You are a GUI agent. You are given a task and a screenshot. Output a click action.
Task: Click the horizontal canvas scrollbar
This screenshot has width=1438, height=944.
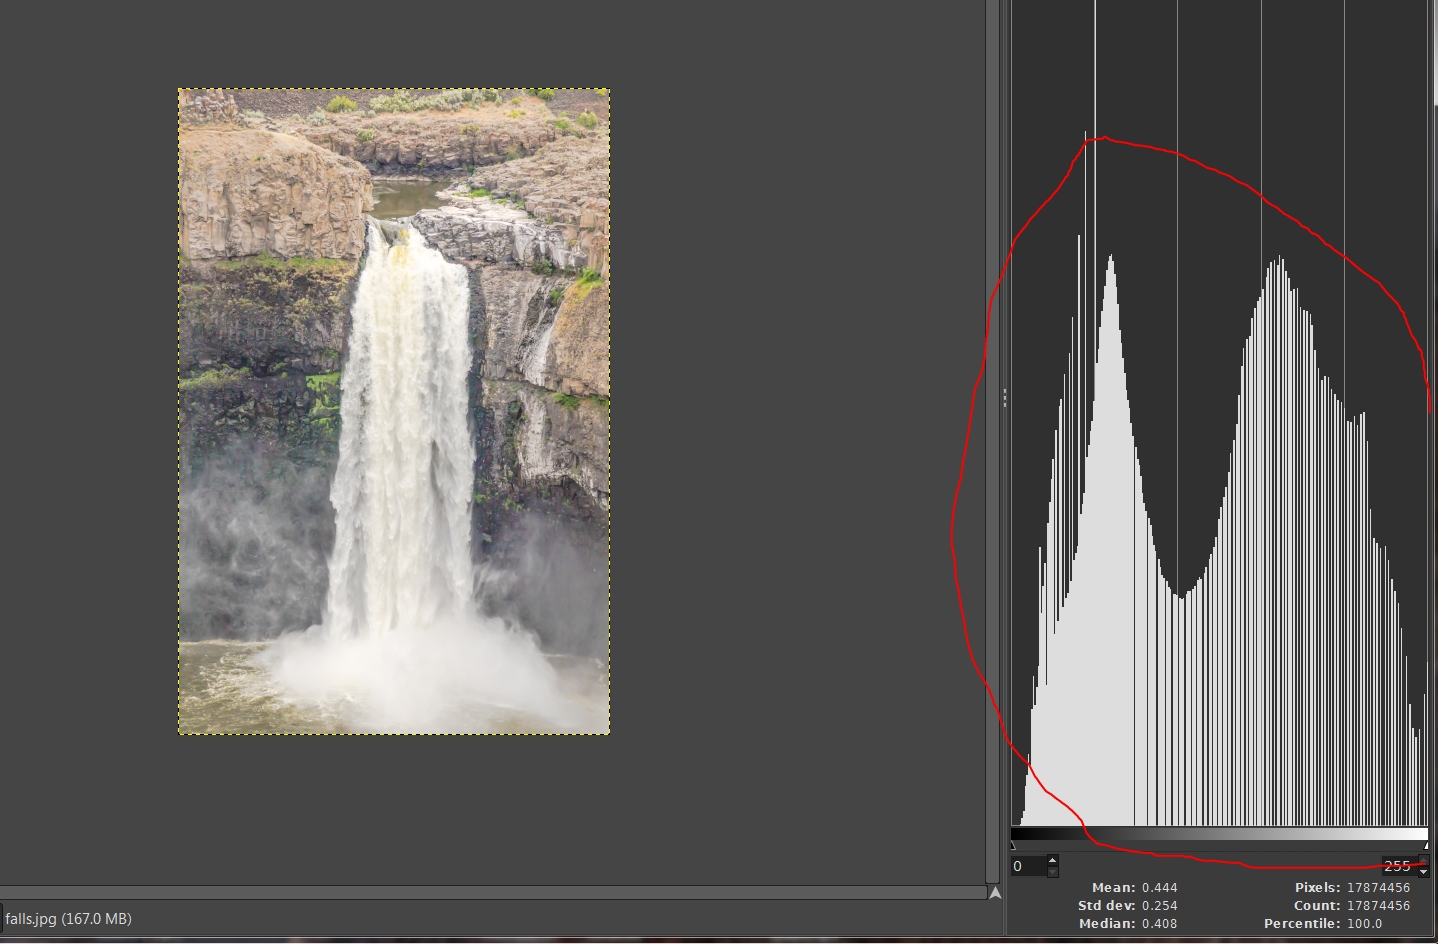tap(493, 892)
